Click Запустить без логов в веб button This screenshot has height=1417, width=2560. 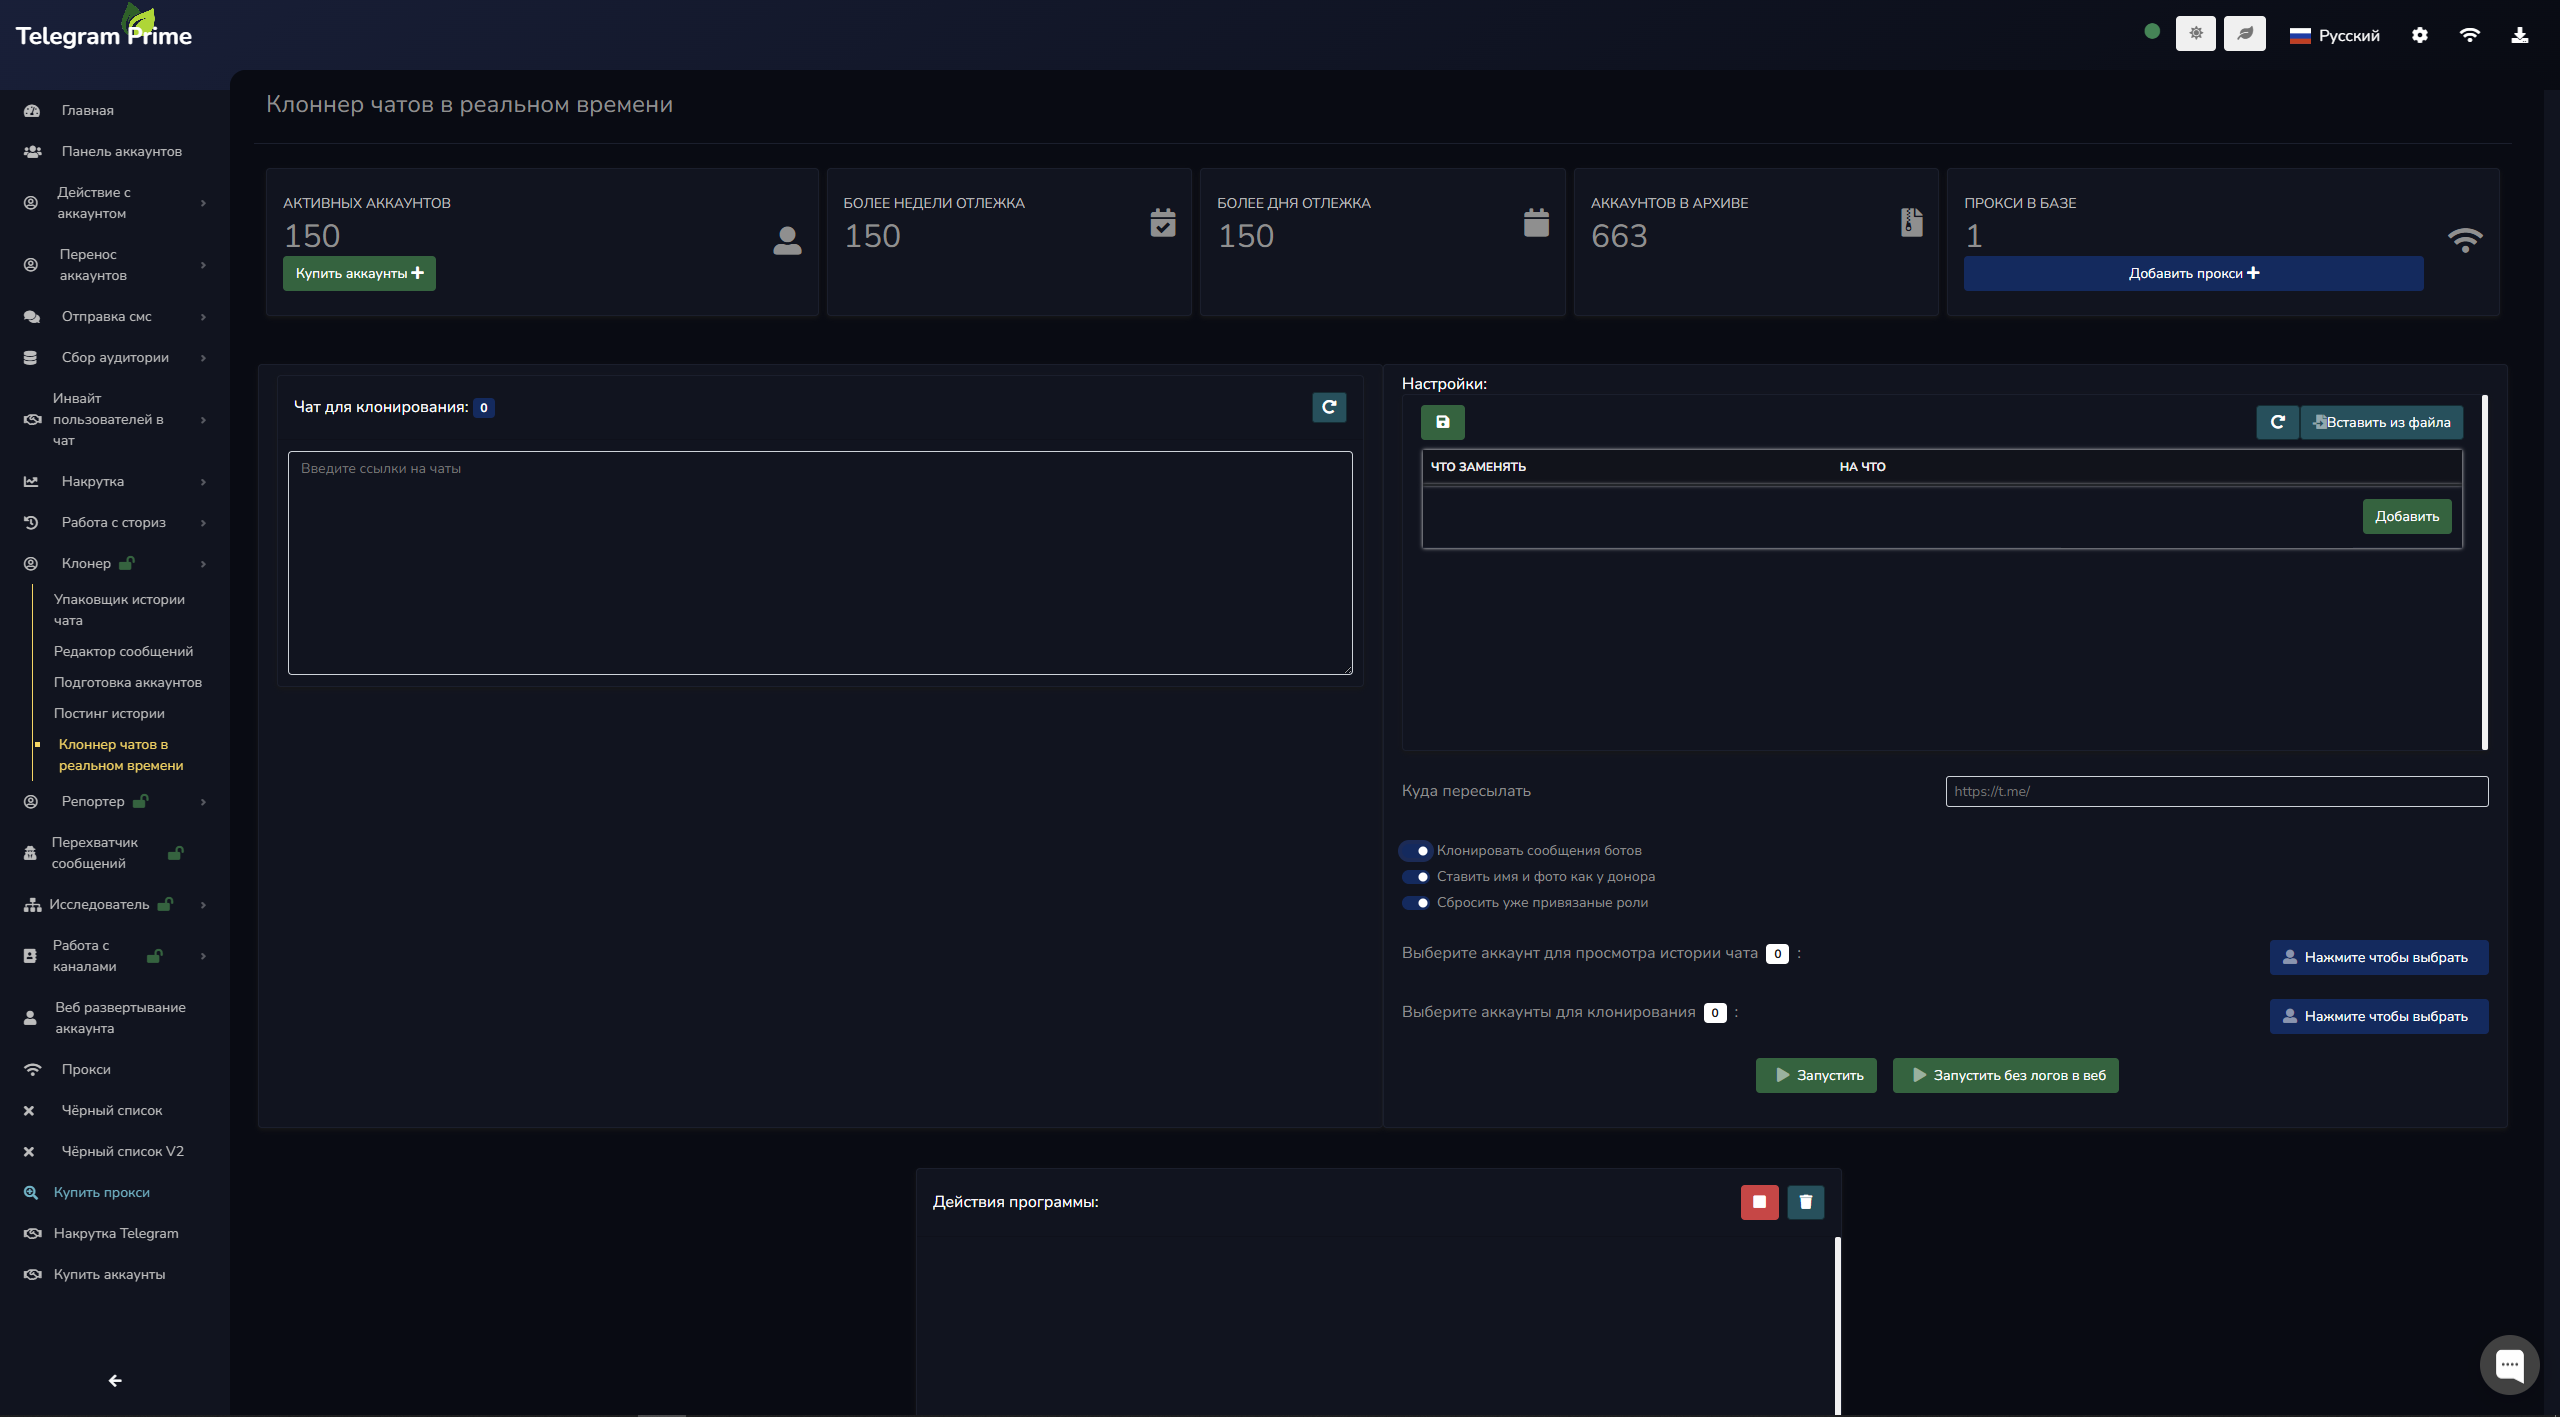2005,1076
